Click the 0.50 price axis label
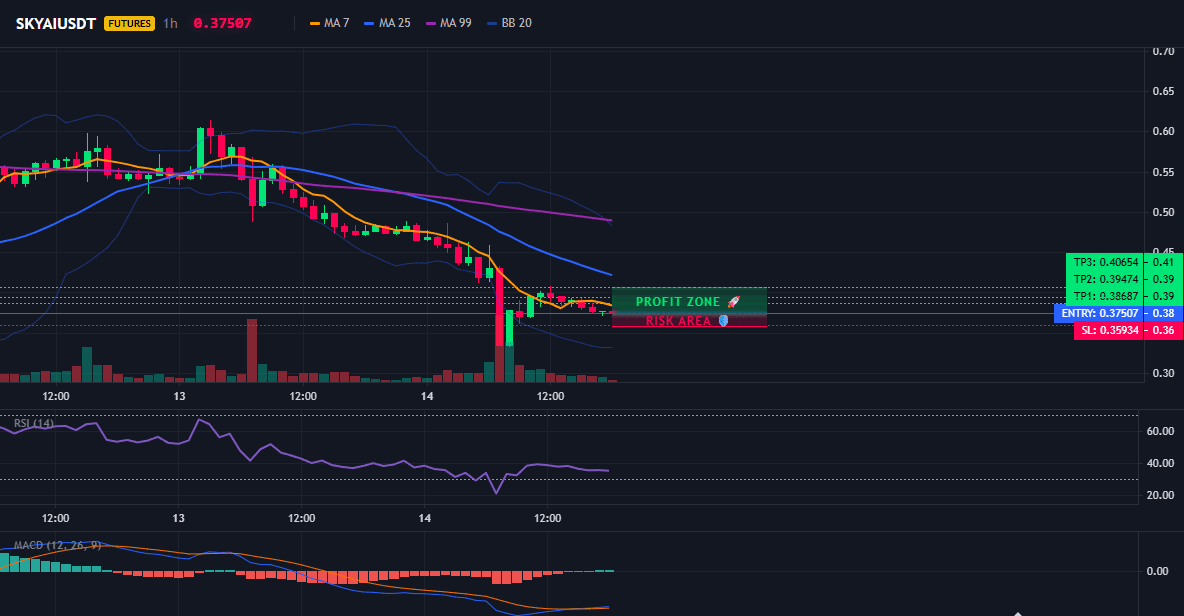Image resolution: width=1184 pixels, height=616 pixels. pyautogui.click(x=1163, y=212)
